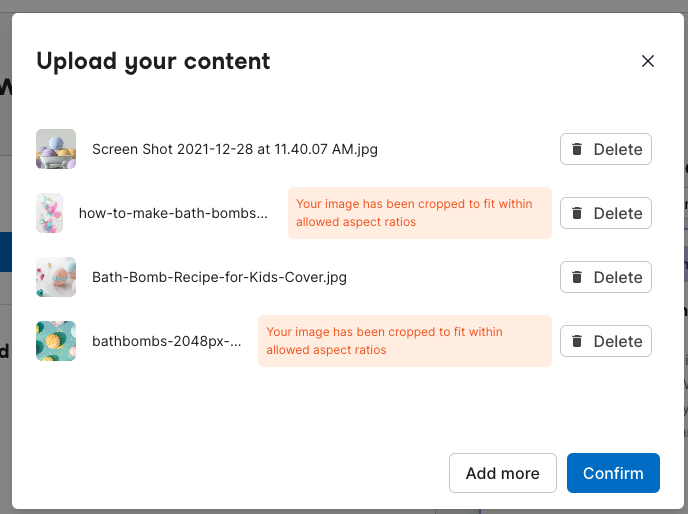
Task: Click the how-to-make-bath-bombs filename text
Action: (x=174, y=213)
